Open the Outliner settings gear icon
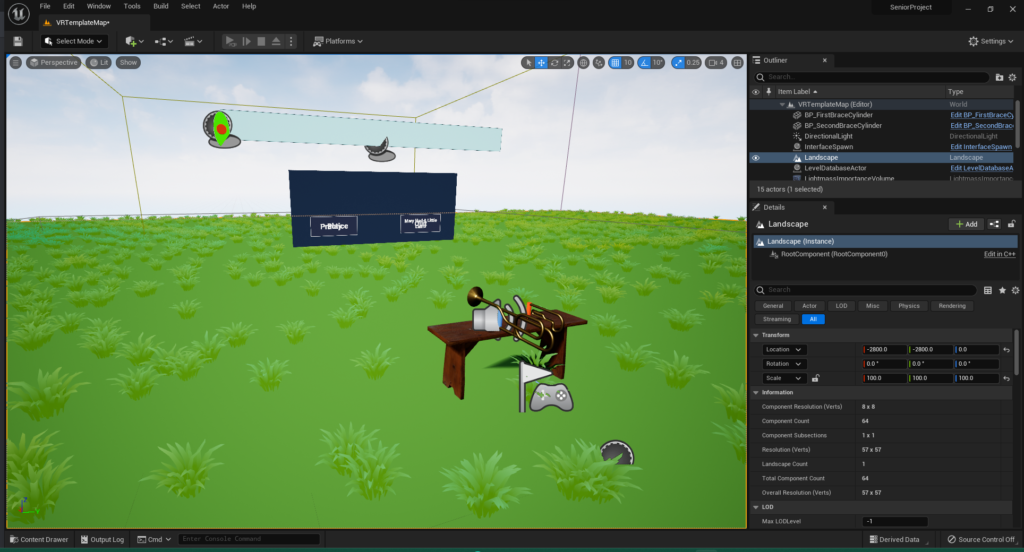The image size is (1024, 552). pos(1013,77)
